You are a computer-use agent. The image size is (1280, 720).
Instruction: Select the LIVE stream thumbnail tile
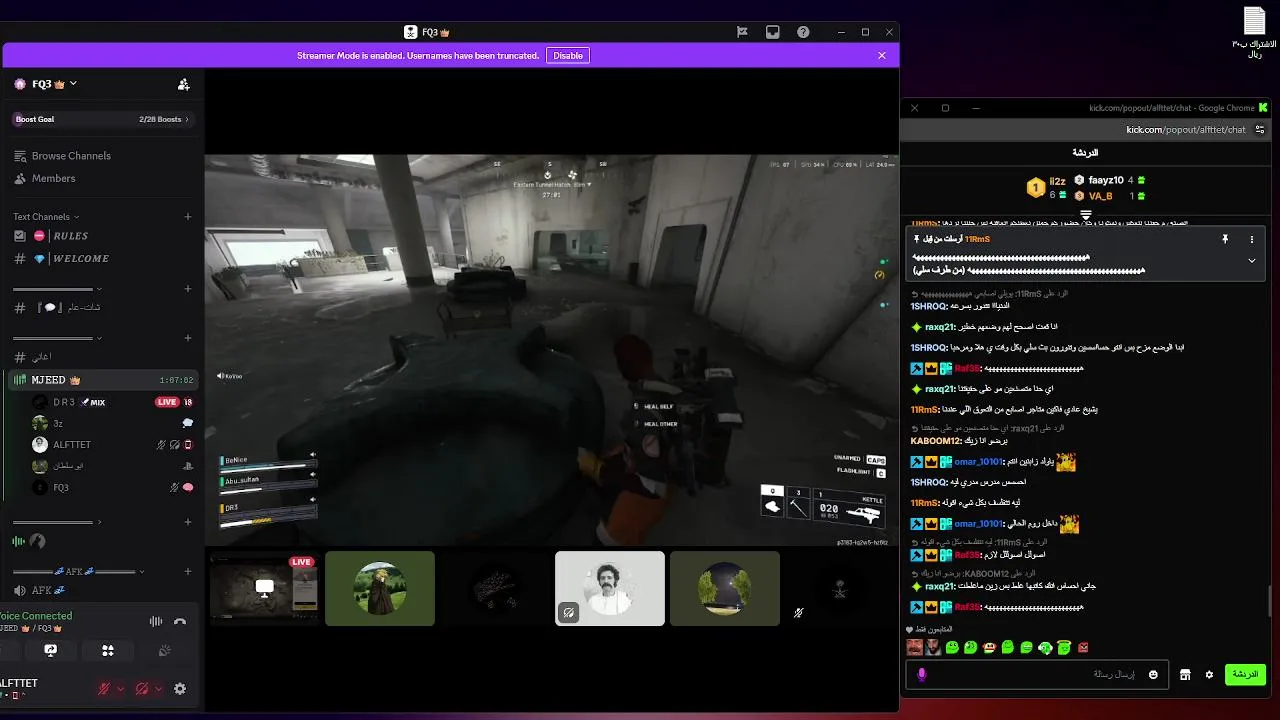click(265, 588)
